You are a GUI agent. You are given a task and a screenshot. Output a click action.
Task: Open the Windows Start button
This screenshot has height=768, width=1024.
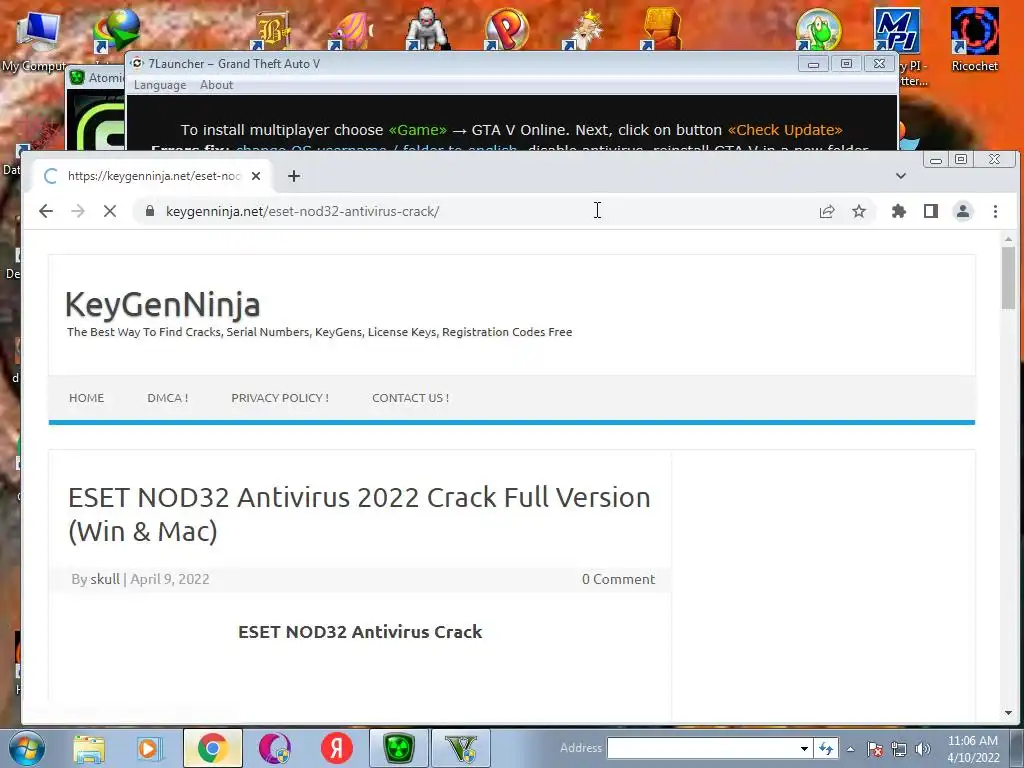coord(27,748)
